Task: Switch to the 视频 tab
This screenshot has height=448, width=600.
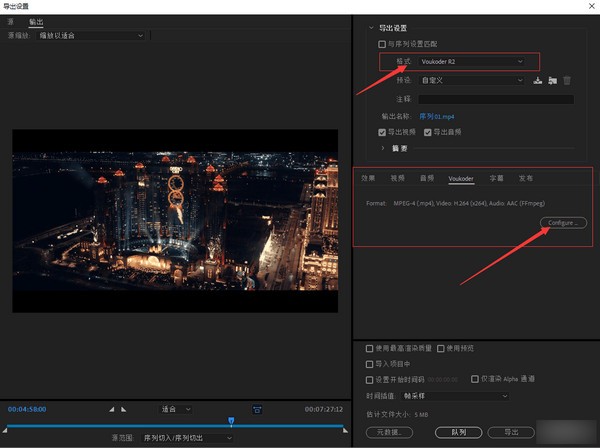Action: point(397,177)
